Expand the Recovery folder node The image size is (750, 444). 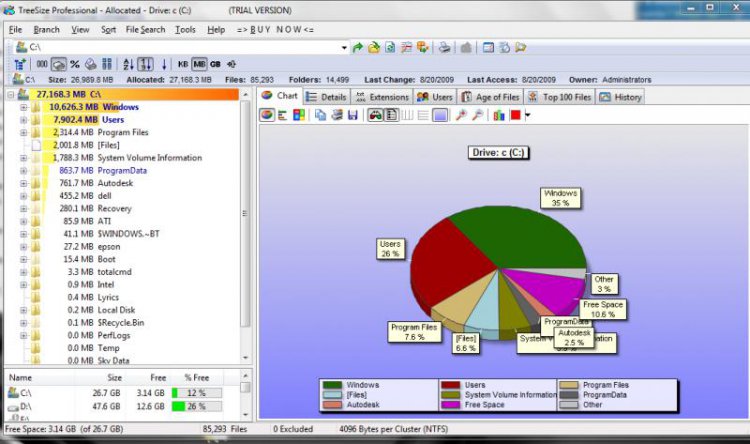[23, 209]
